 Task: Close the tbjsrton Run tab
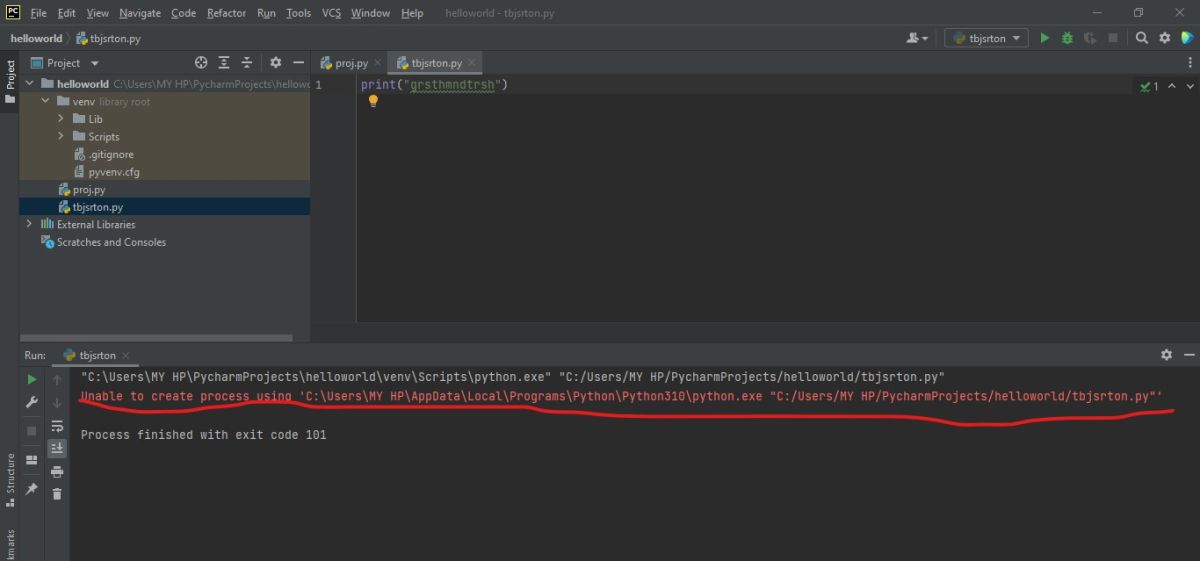[x=127, y=355]
